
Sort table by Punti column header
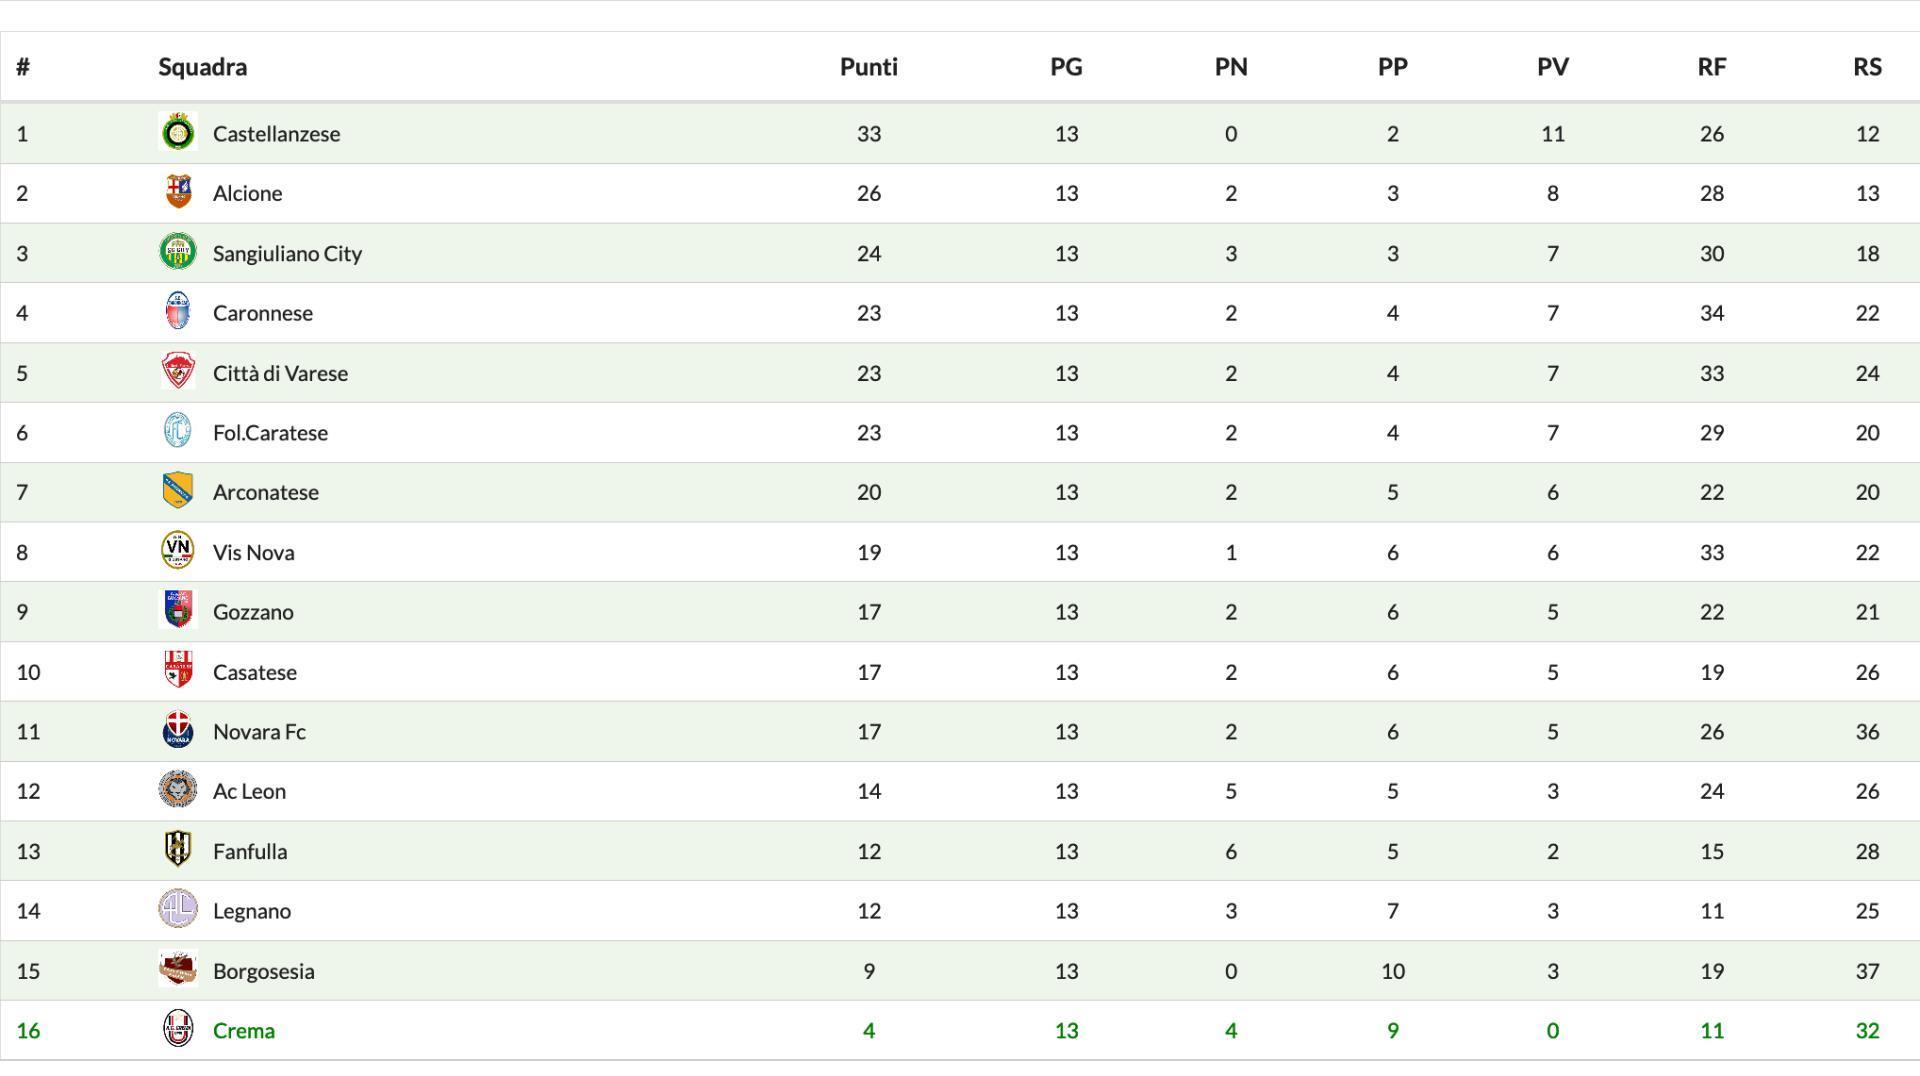click(x=868, y=67)
